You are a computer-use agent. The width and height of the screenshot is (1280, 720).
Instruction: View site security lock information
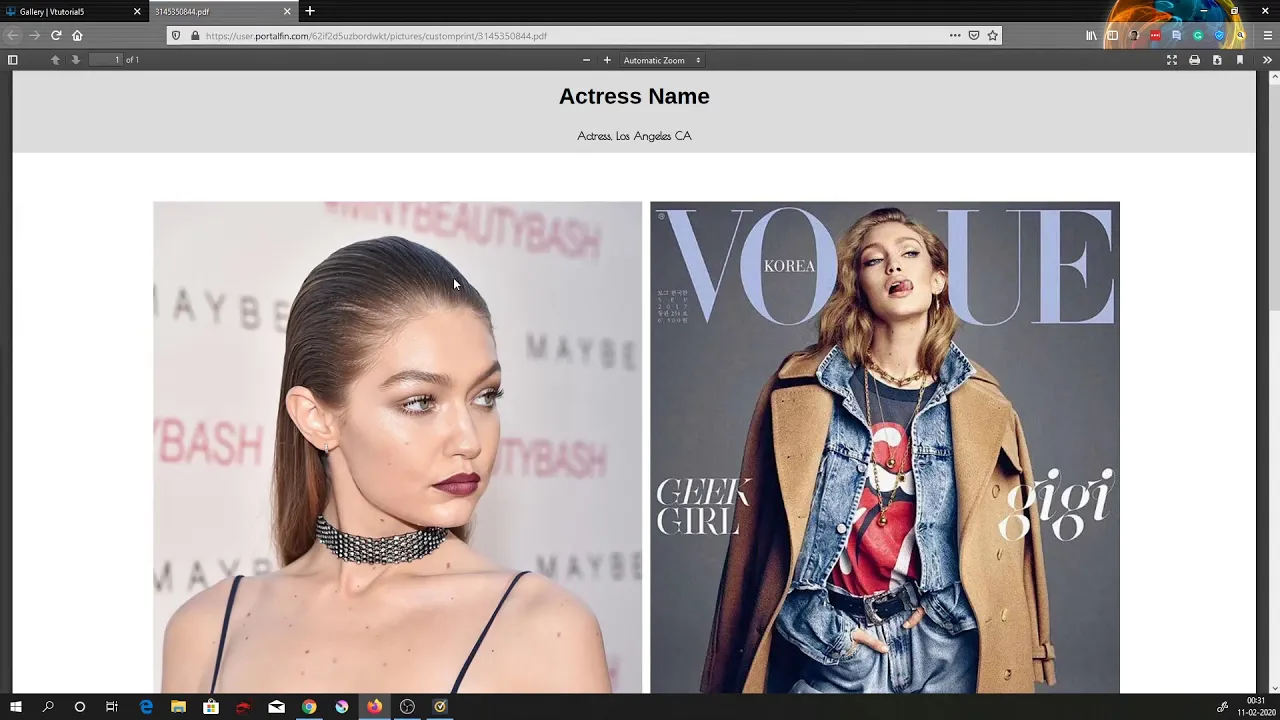195,35
